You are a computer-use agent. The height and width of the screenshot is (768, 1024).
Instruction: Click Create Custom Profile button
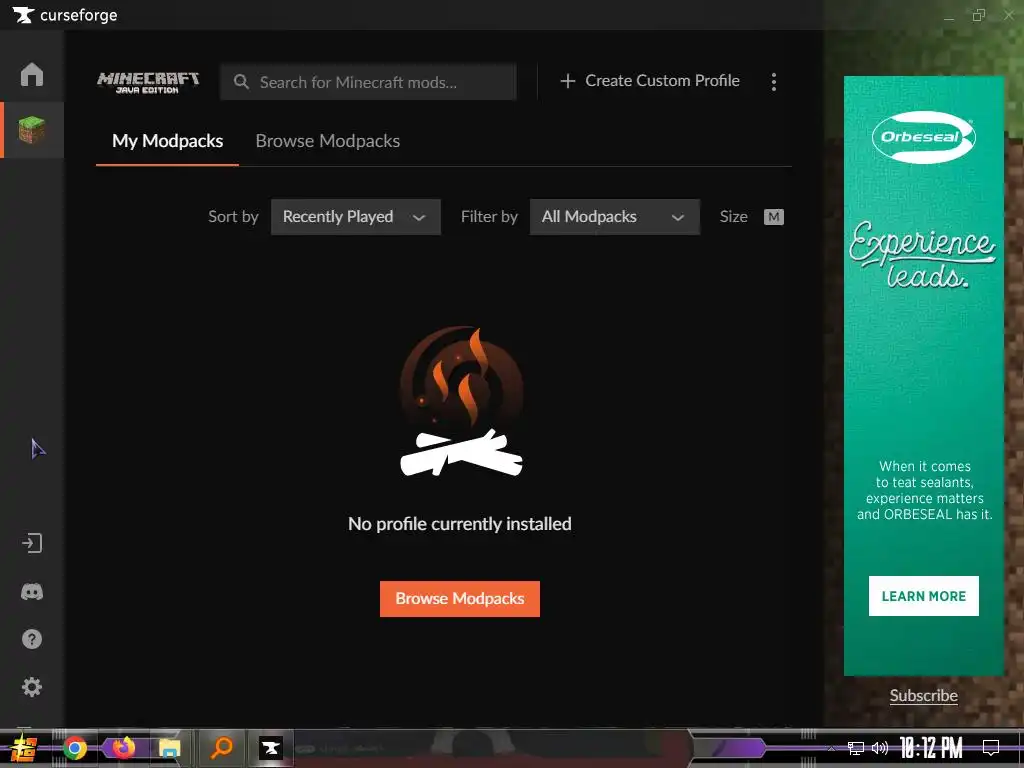click(650, 81)
